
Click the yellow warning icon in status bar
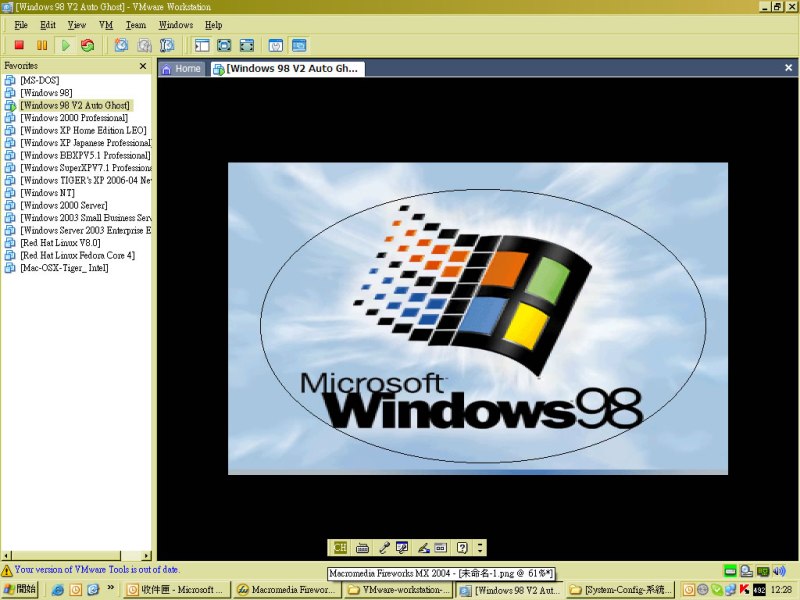point(7,570)
